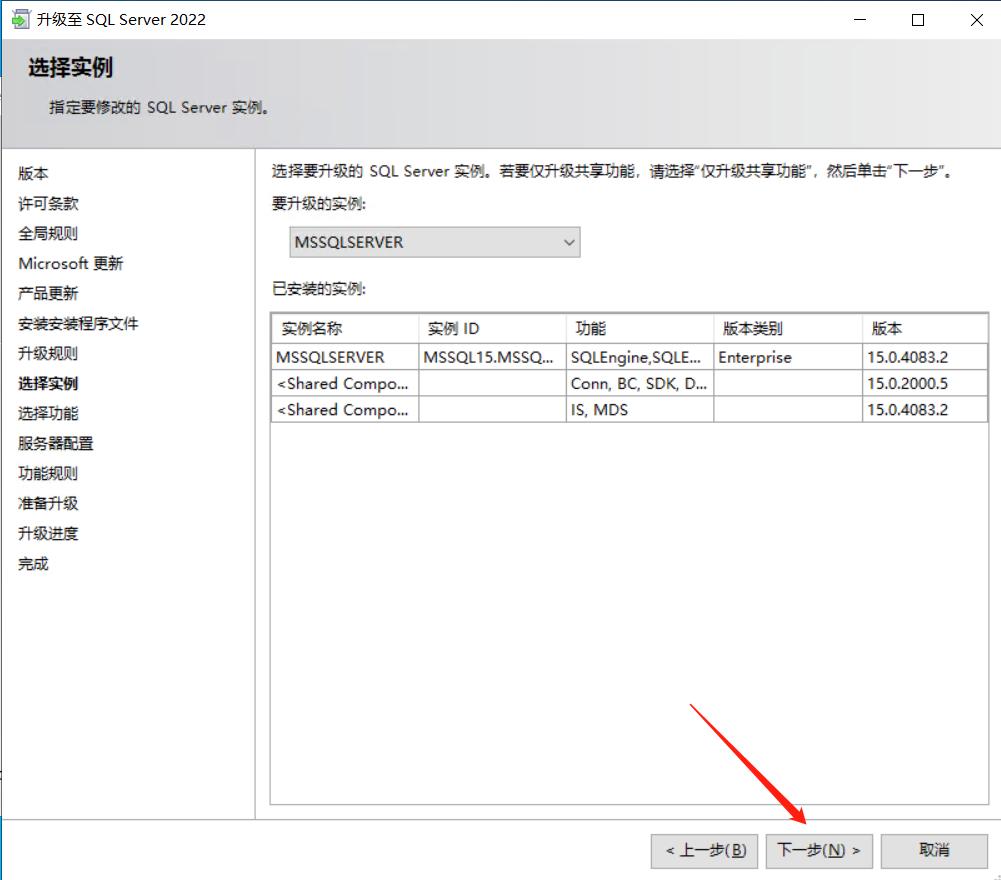Minimize the setup window
Viewport: 1001px width, 880px height.
[860, 20]
